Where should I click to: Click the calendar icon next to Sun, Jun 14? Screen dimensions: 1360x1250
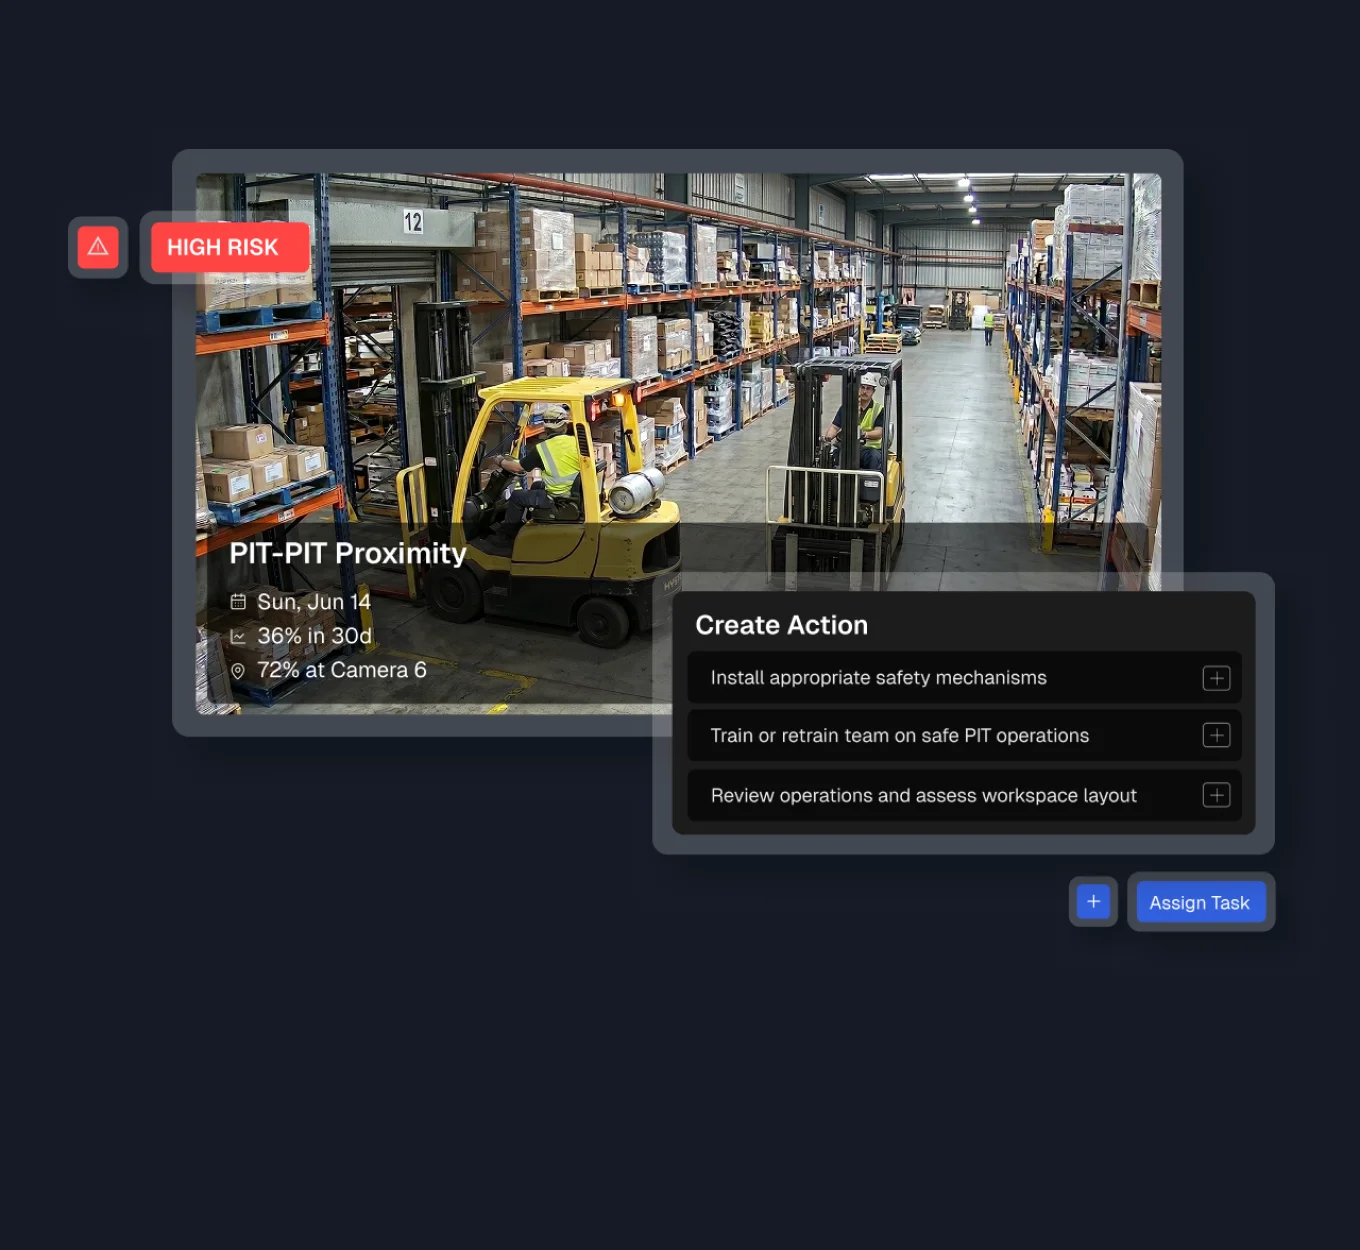click(238, 601)
